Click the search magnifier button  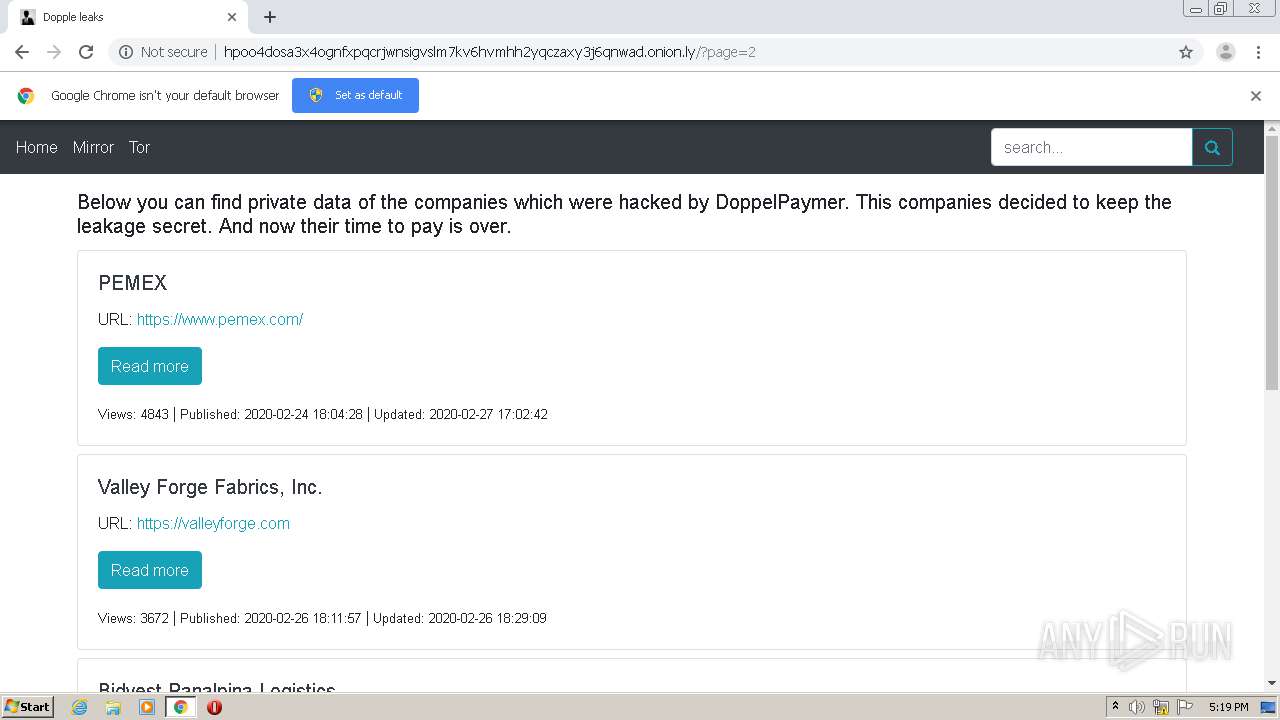(x=1212, y=147)
